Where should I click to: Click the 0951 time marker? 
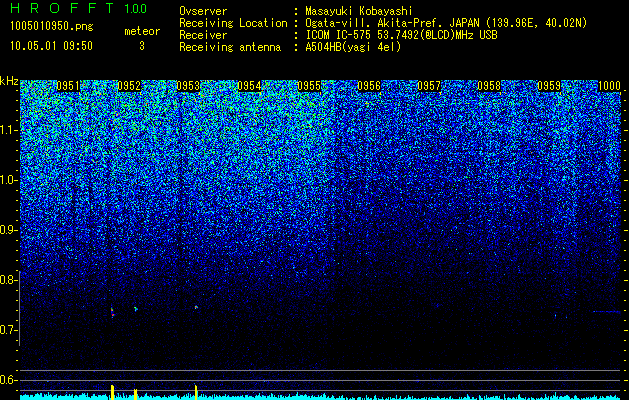tap(68, 86)
